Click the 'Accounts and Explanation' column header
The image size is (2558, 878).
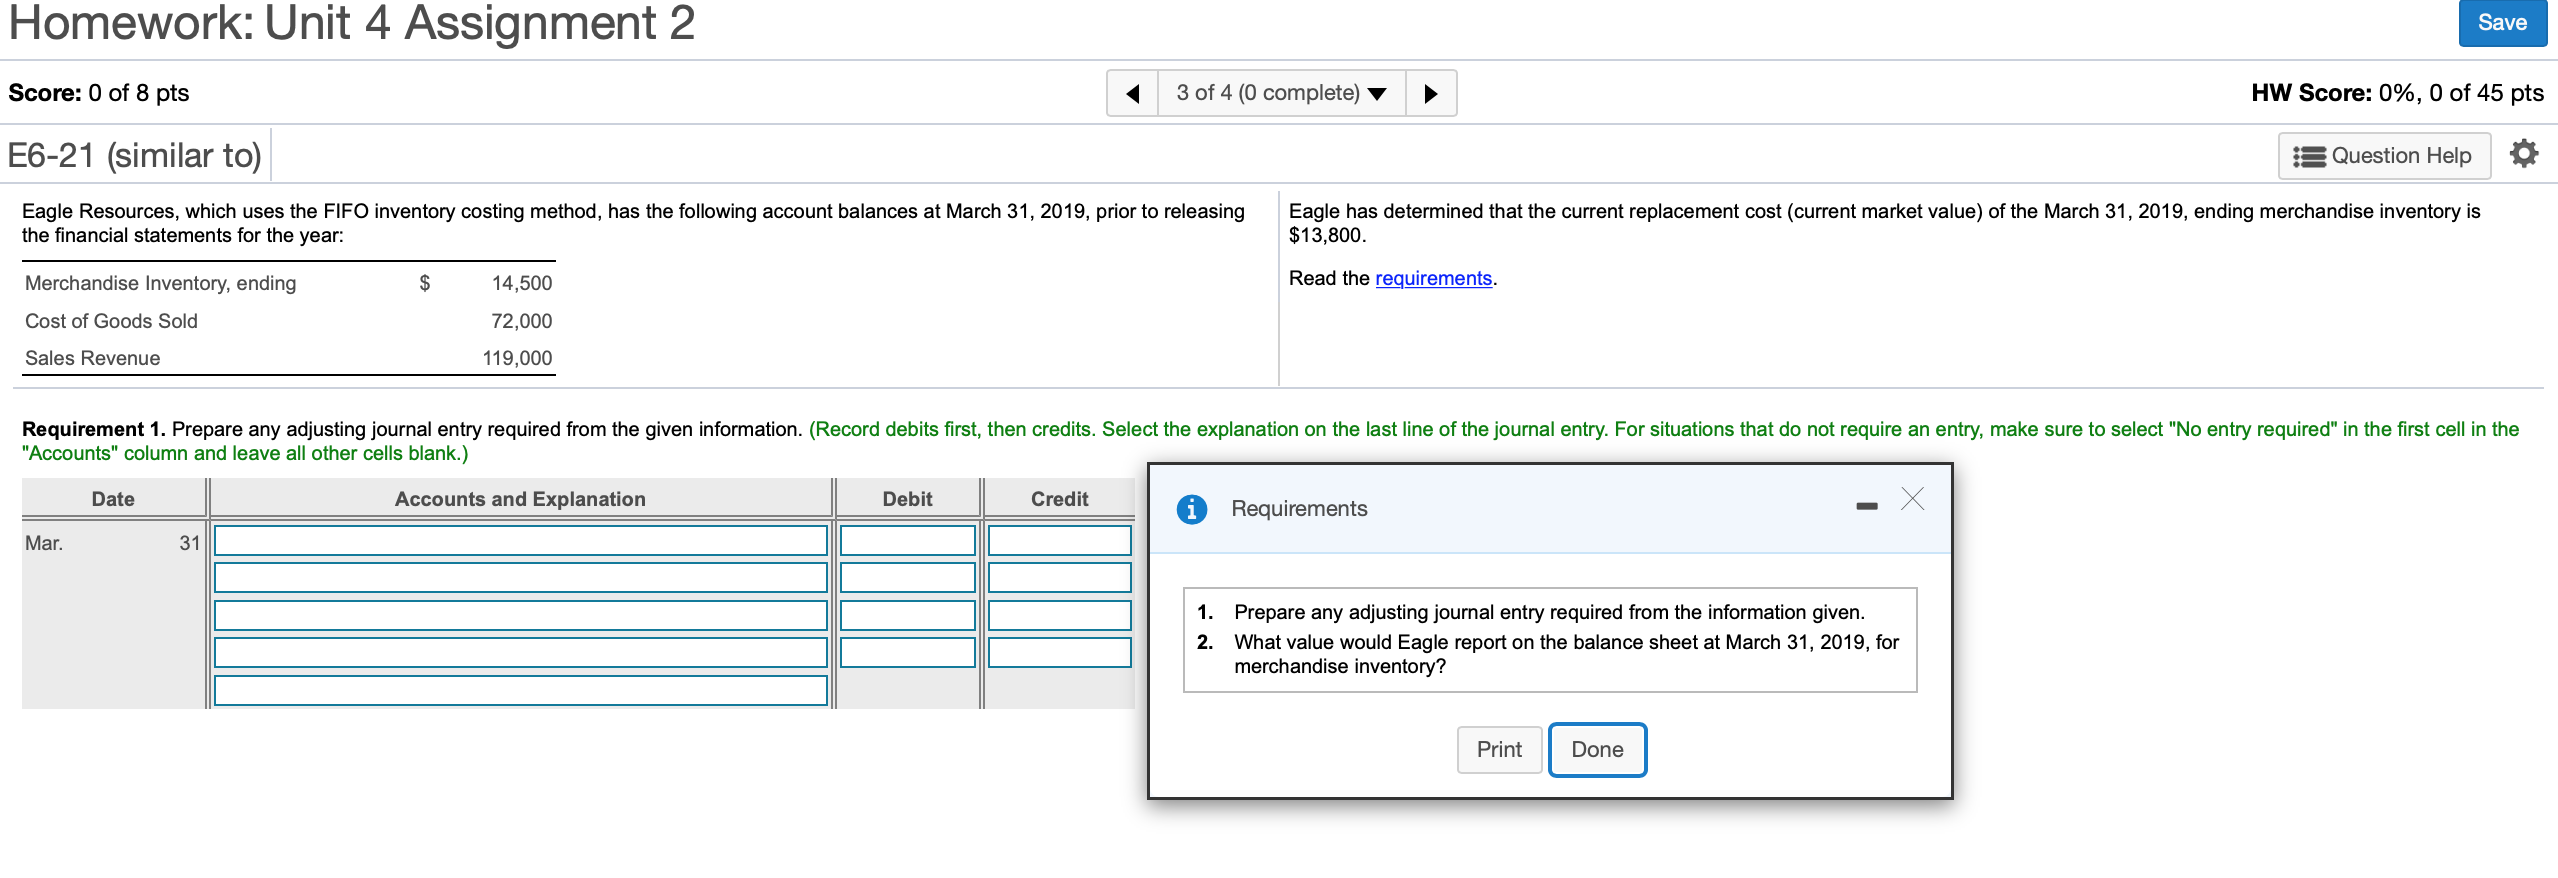[x=520, y=499]
